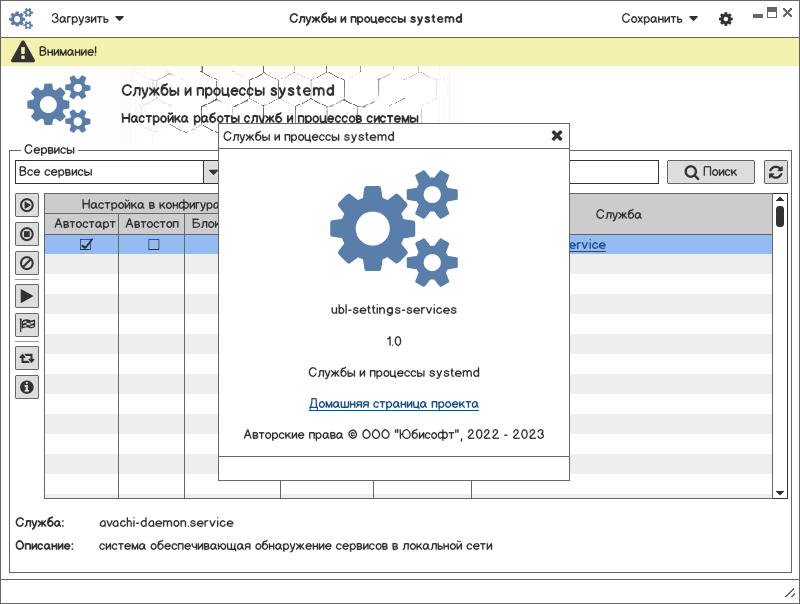This screenshot has height=604, width=800.
Task: Click the solid play triangle icon
Action: (27, 295)
